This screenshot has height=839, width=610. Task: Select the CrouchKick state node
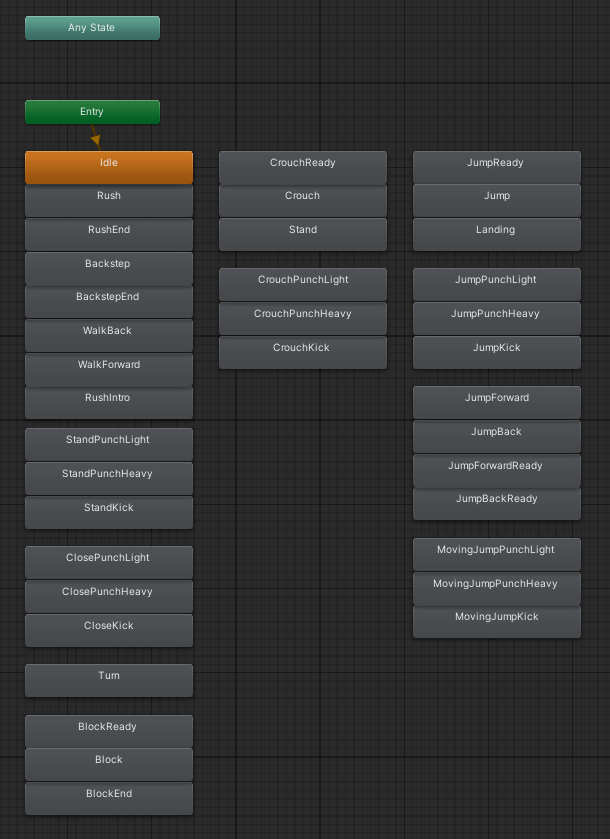tap(302, 352)
